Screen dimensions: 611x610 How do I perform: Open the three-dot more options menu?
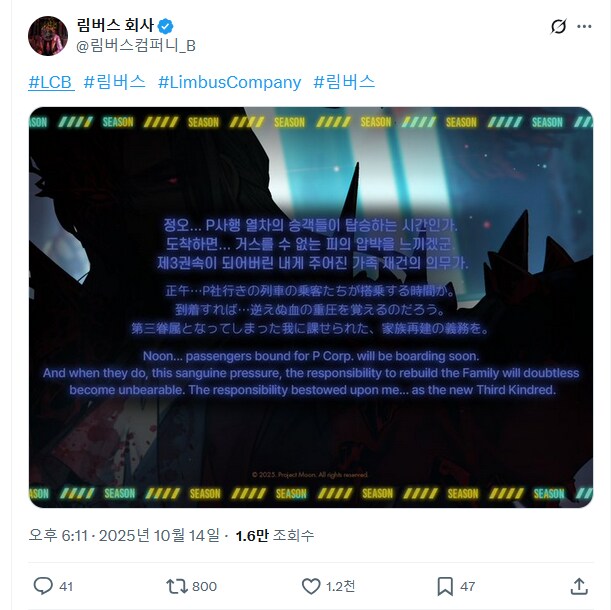pos(584,27)
